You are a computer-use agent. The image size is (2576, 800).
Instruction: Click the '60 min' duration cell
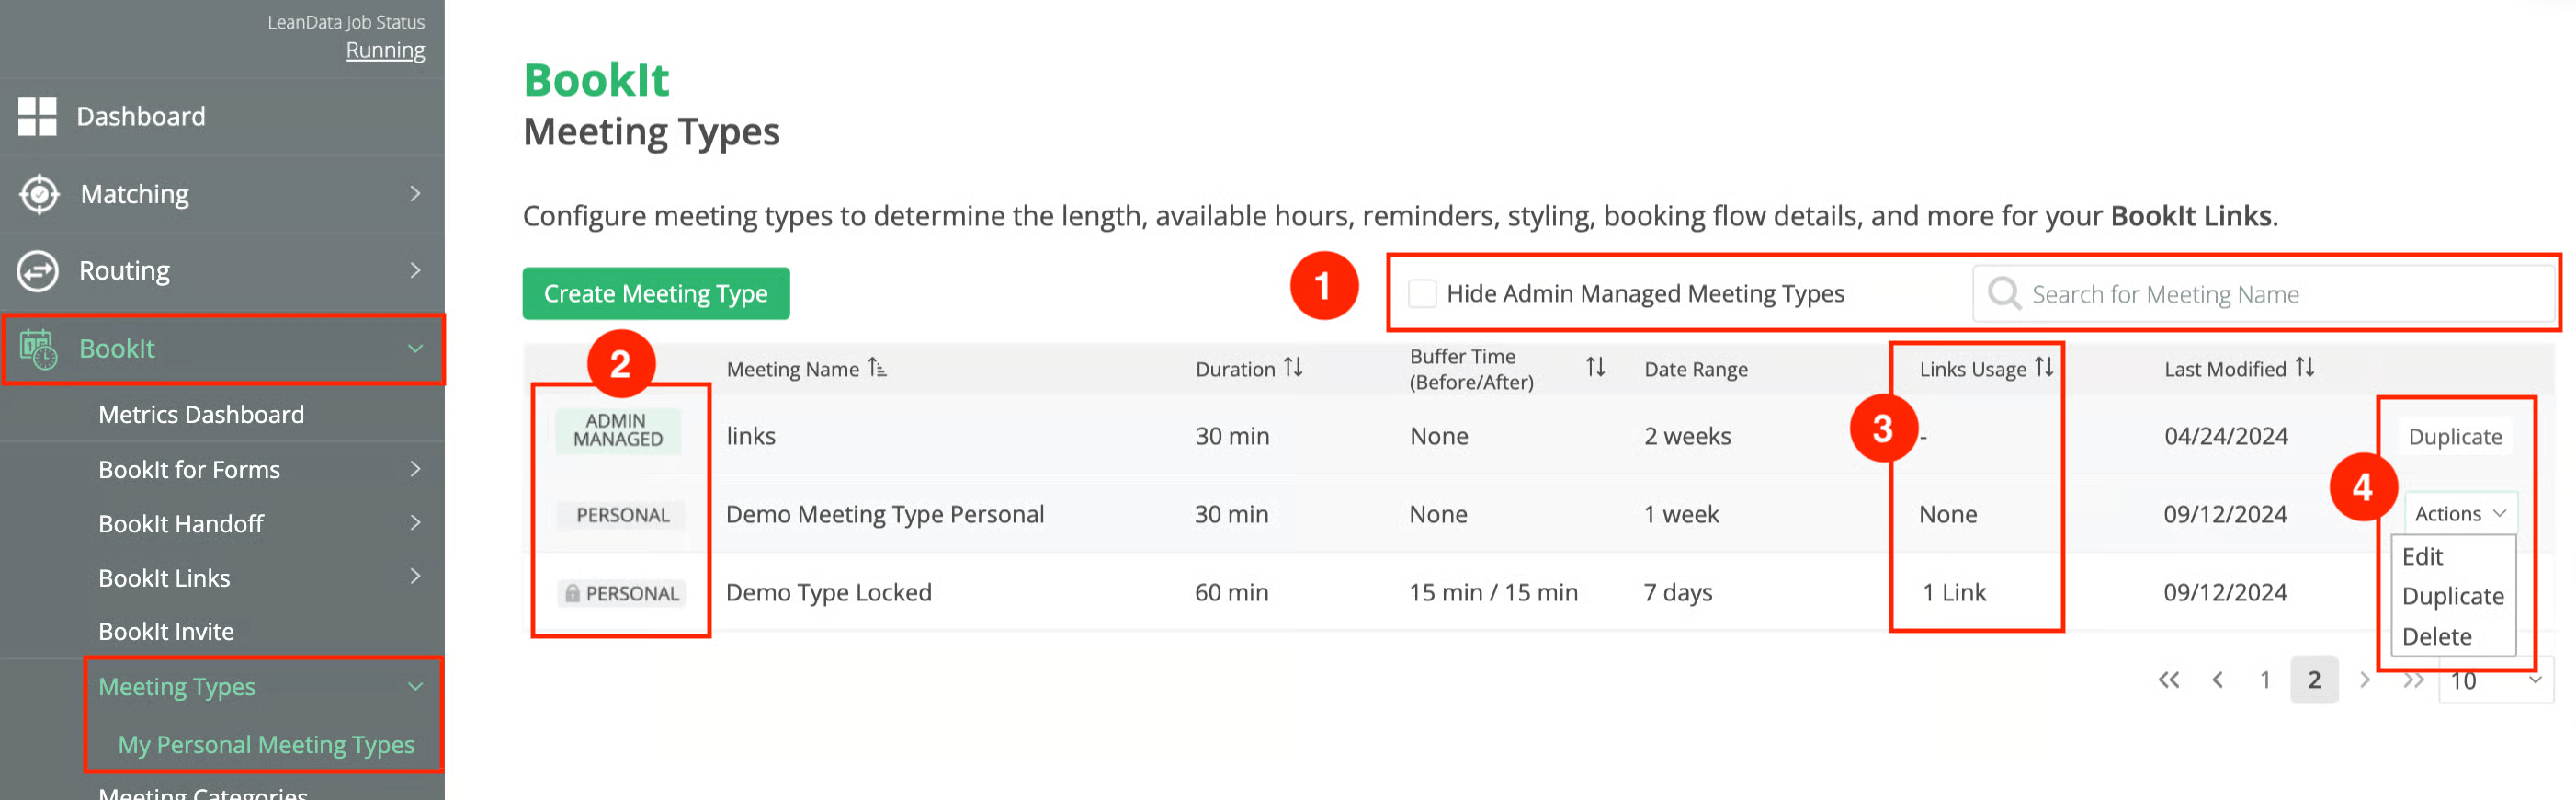(x=1231, y=593)
